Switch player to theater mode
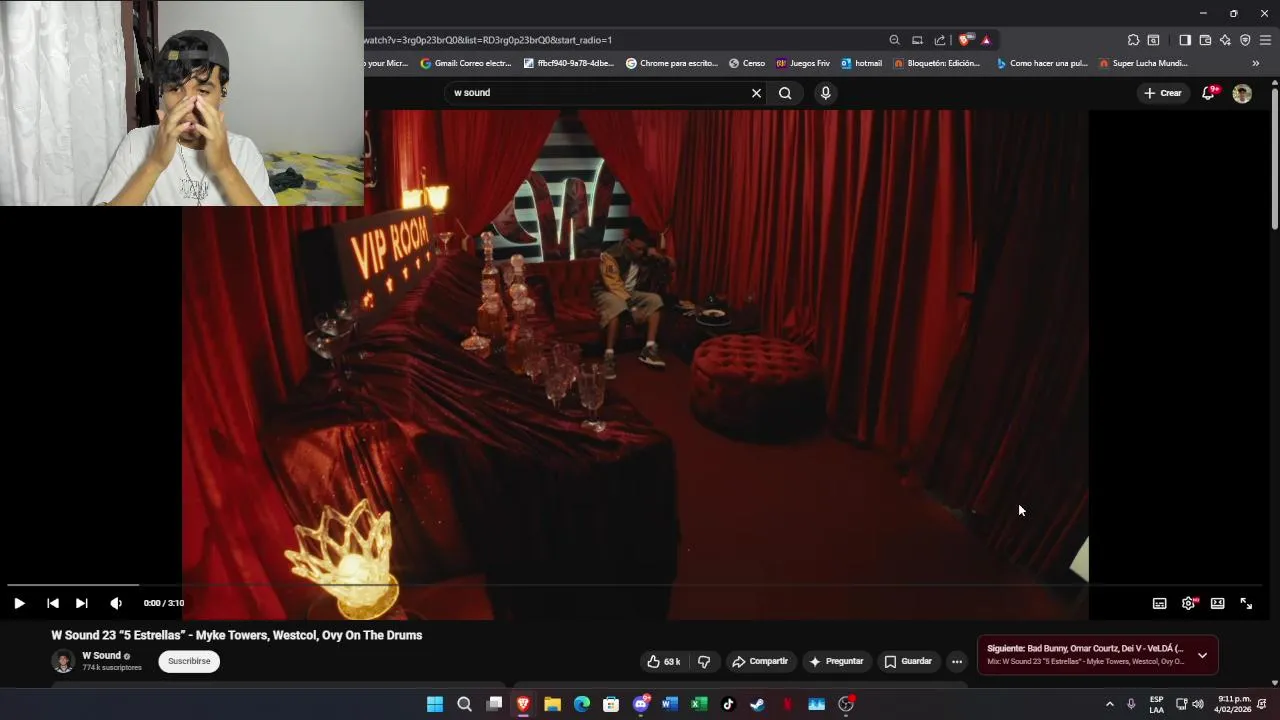This screenshot has height=720, width=1280. tap(1217, 603)
